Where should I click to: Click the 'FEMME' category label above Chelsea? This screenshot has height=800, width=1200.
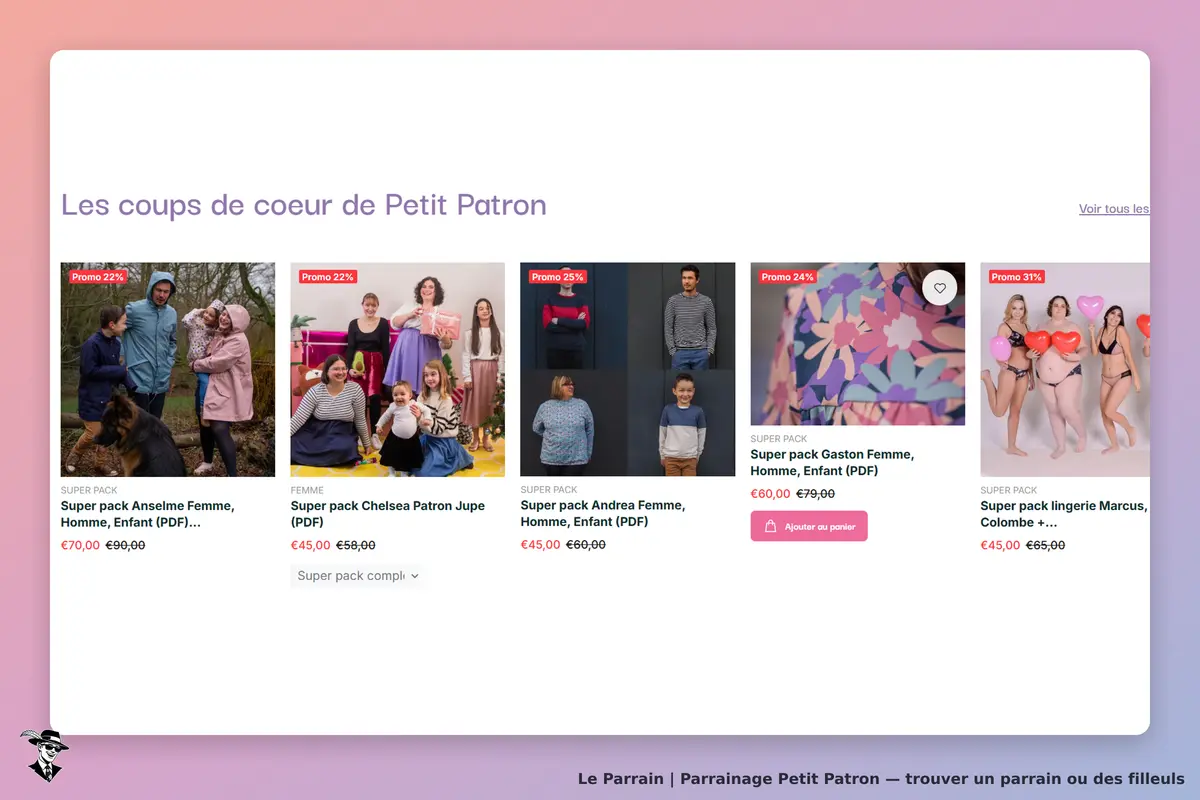pos(307,490)
